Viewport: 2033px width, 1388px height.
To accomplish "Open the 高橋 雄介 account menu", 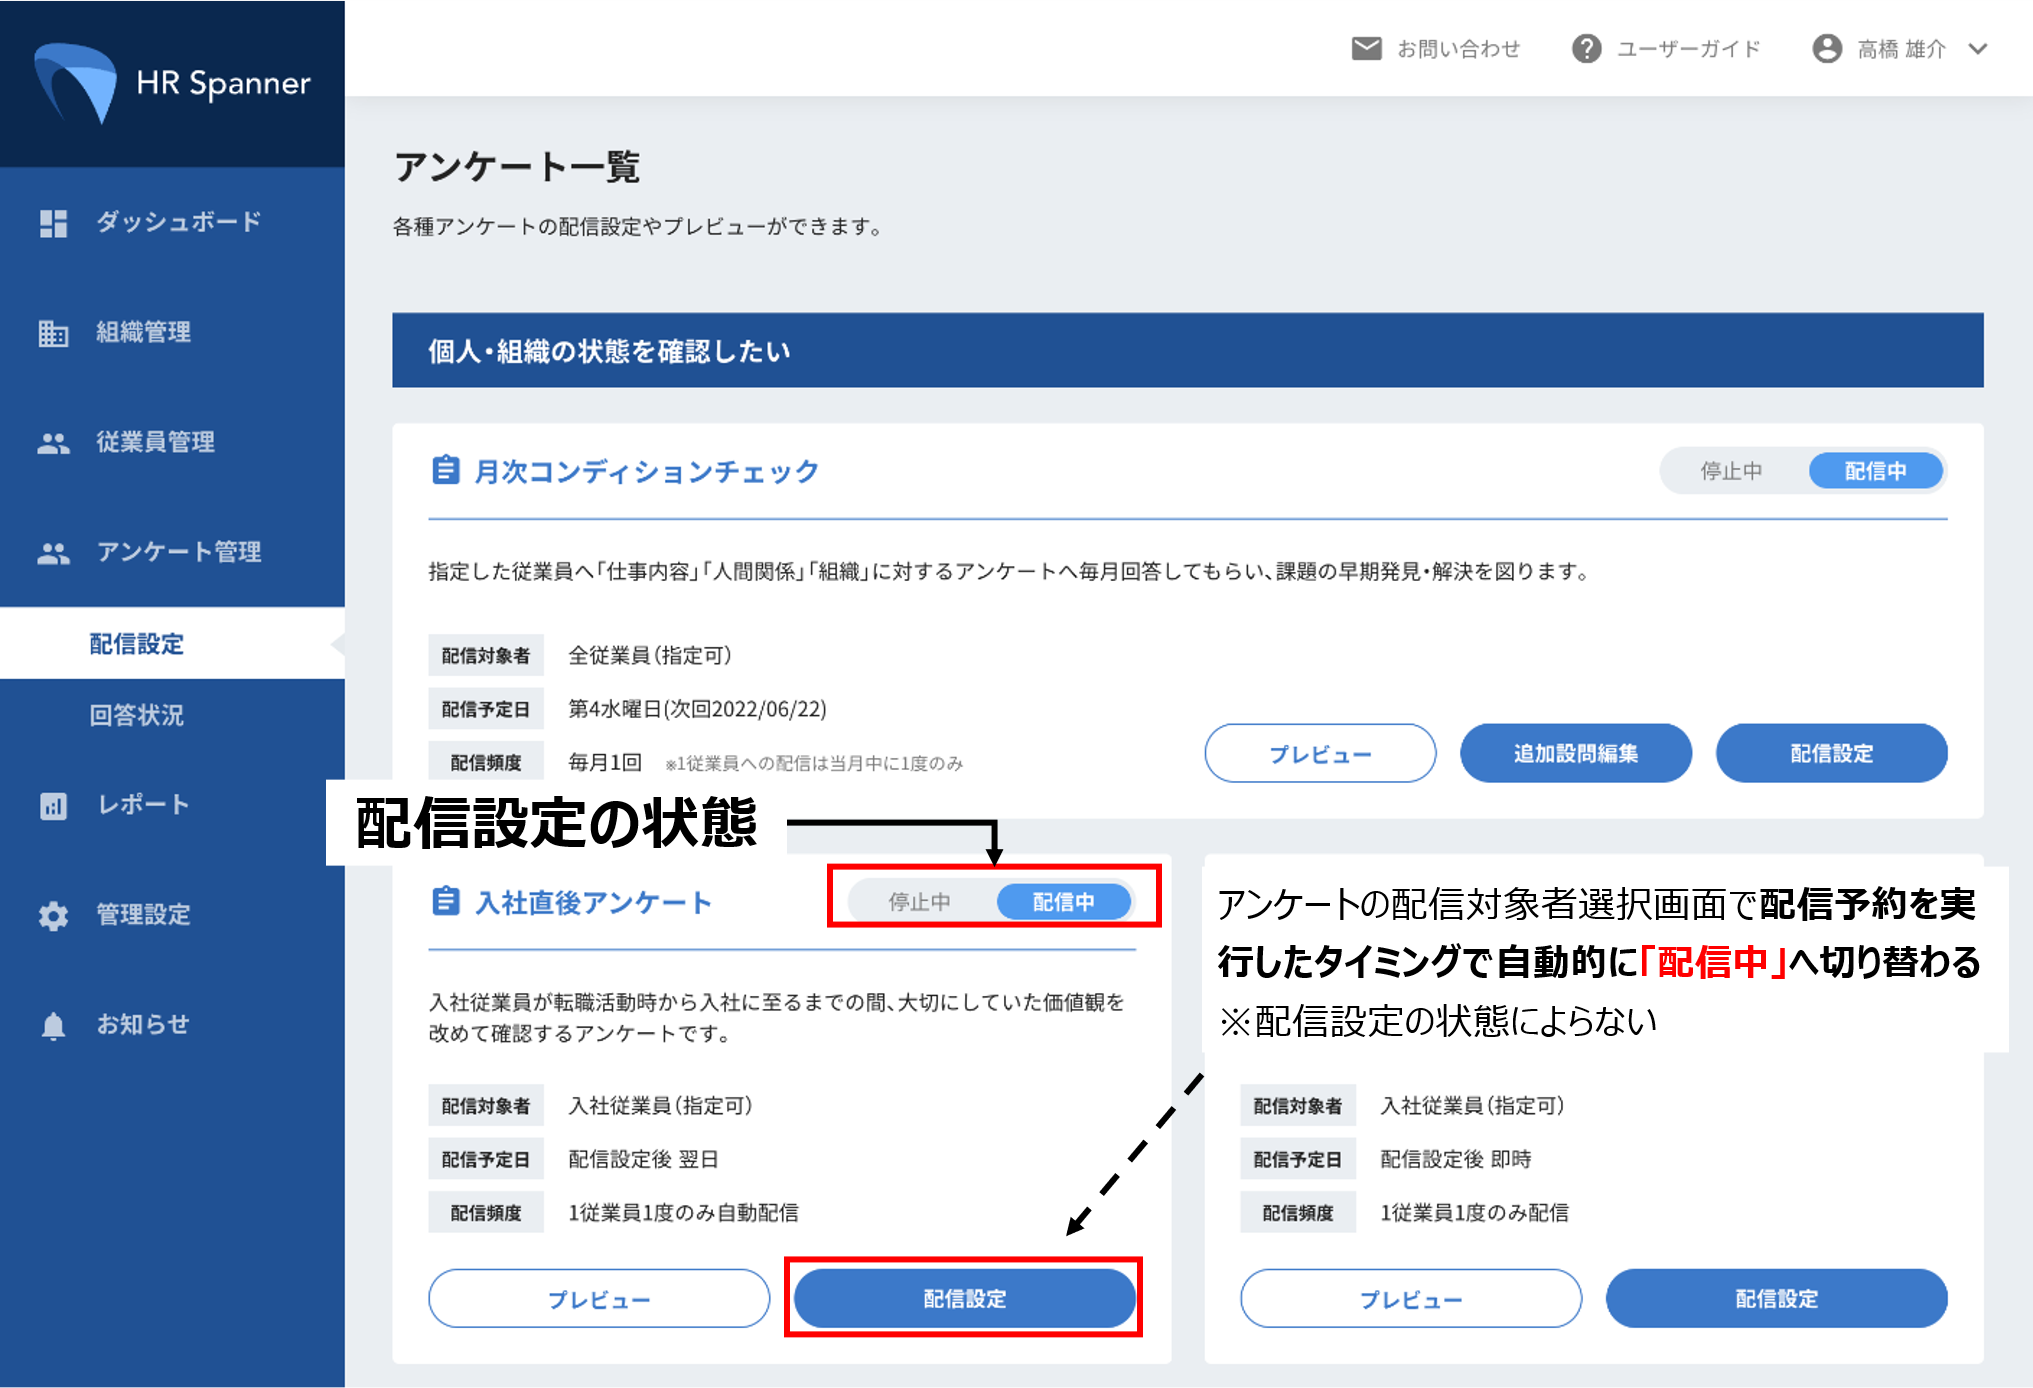I will coord(1900,48).
